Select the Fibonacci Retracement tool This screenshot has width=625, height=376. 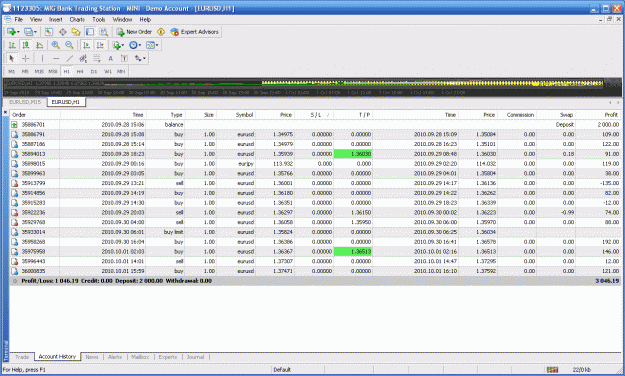point(97,58)
